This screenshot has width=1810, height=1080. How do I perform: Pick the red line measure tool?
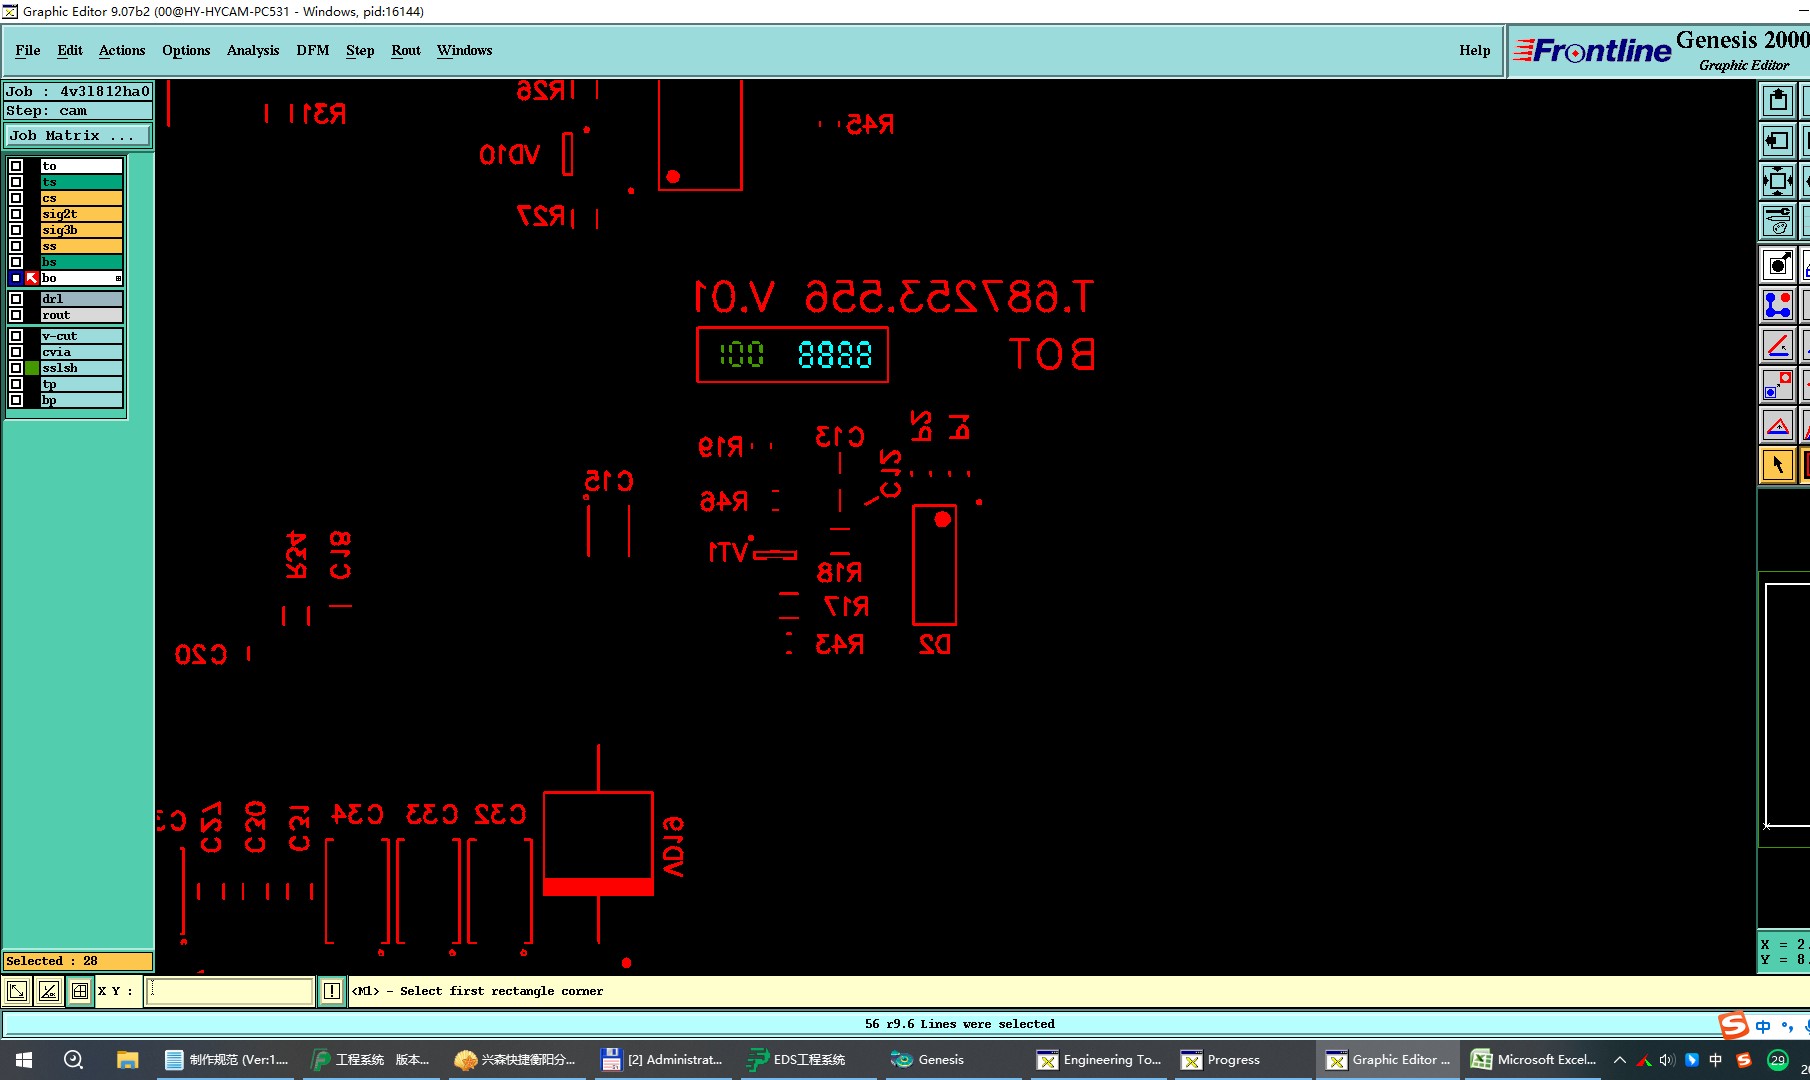(x=1777, y=345)
